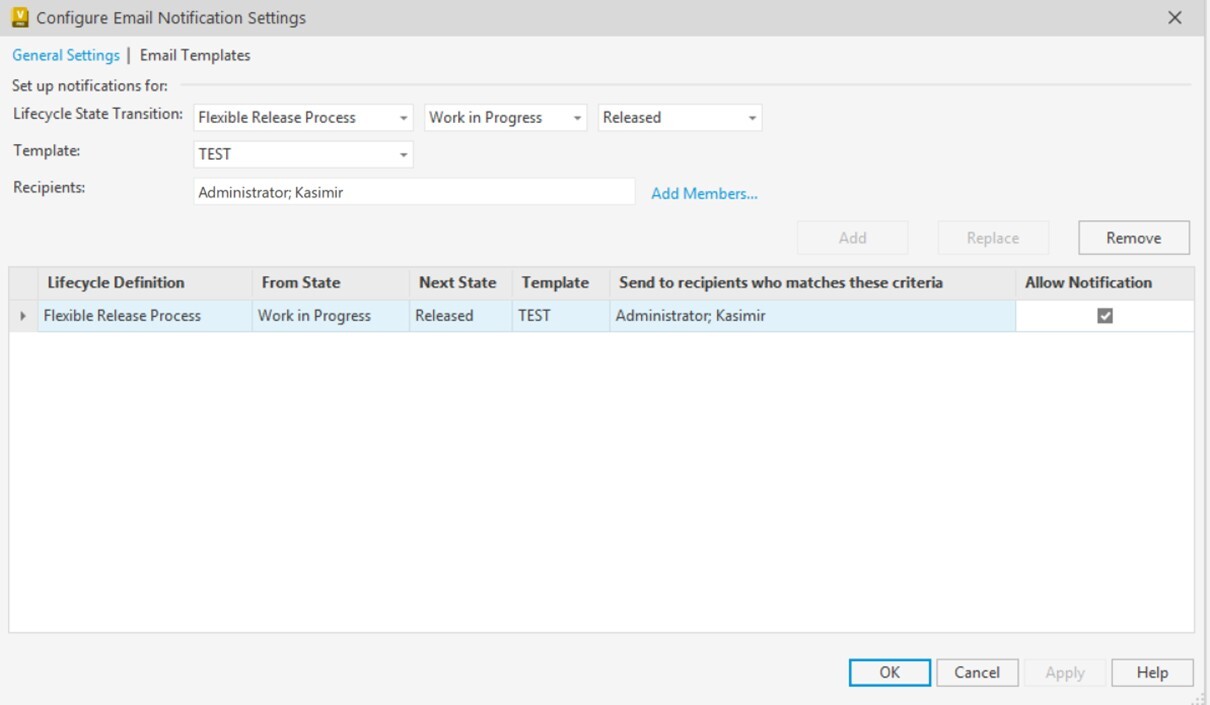Sort by Lifecycle Definition column header

point(145,283)
